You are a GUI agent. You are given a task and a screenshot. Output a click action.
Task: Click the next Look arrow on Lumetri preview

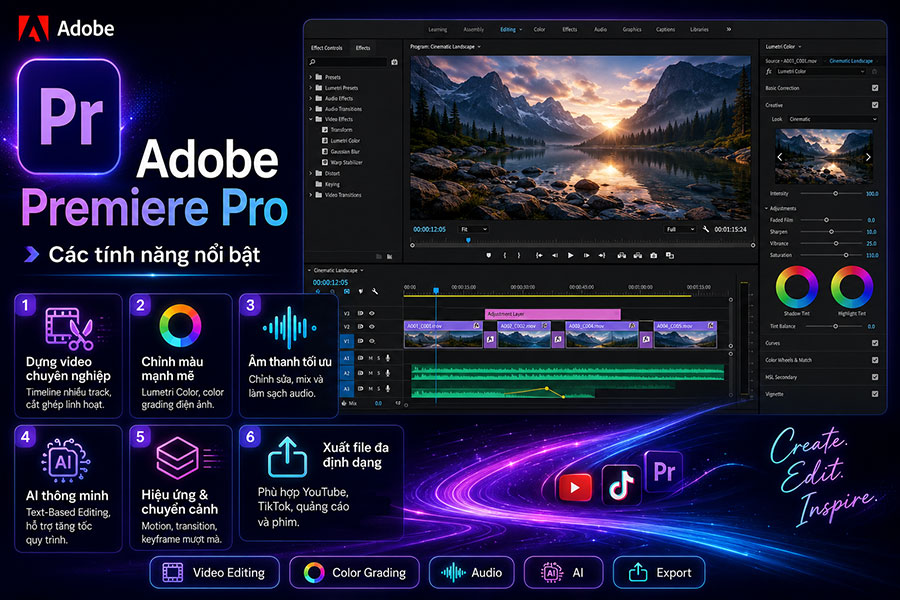tap(868, 157)
